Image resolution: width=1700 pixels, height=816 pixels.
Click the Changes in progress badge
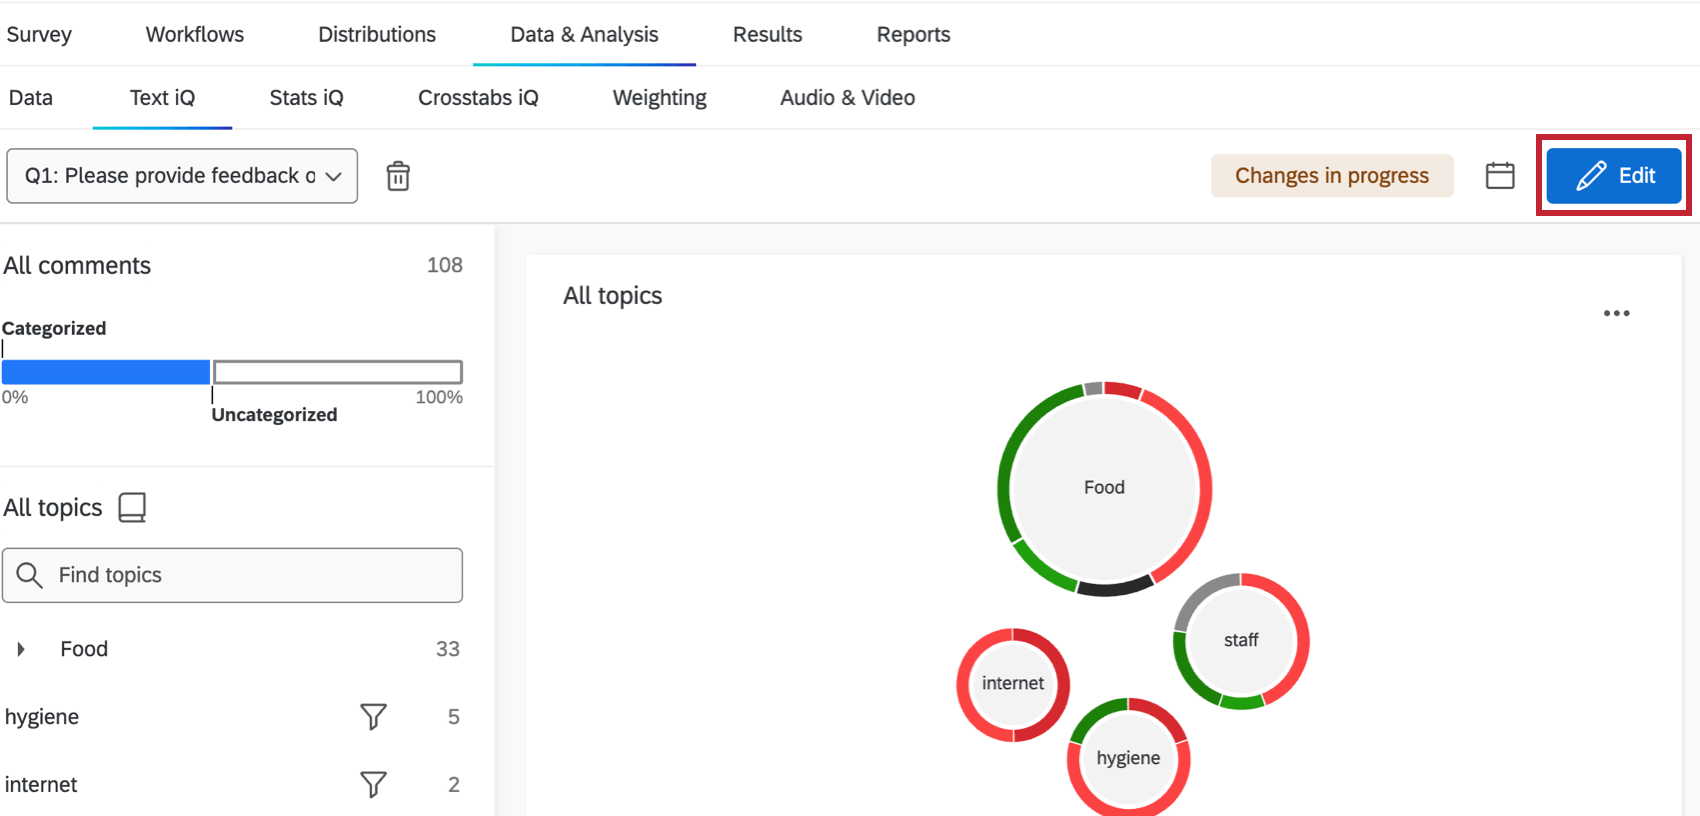1332,176
